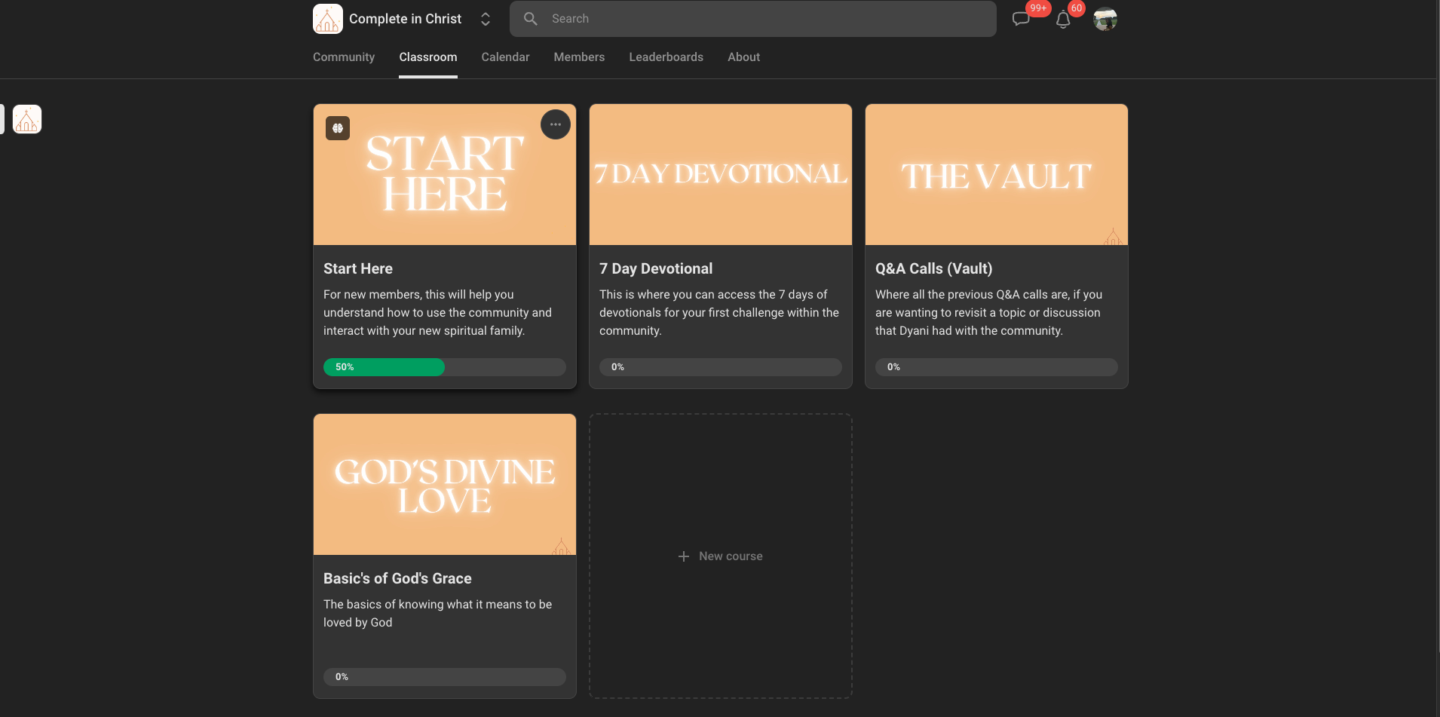Open the chat messages icon
The image size is (1440, 717).
[x=1021, y=19]
